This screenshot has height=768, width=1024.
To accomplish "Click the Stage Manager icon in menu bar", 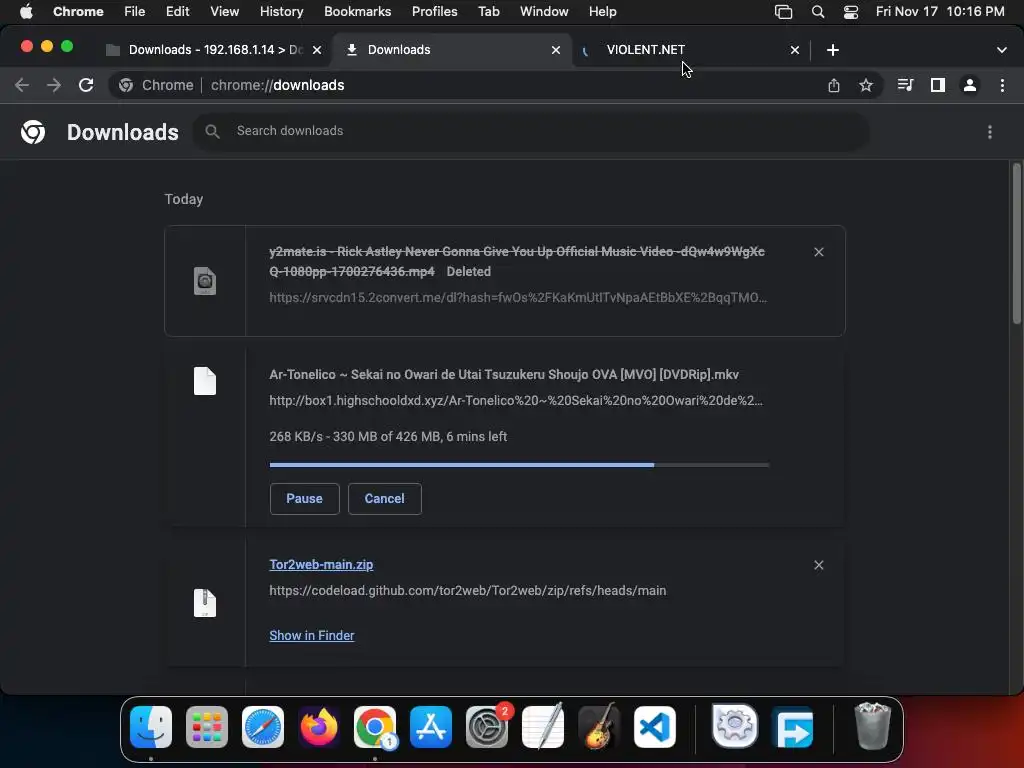I will 784,11.
